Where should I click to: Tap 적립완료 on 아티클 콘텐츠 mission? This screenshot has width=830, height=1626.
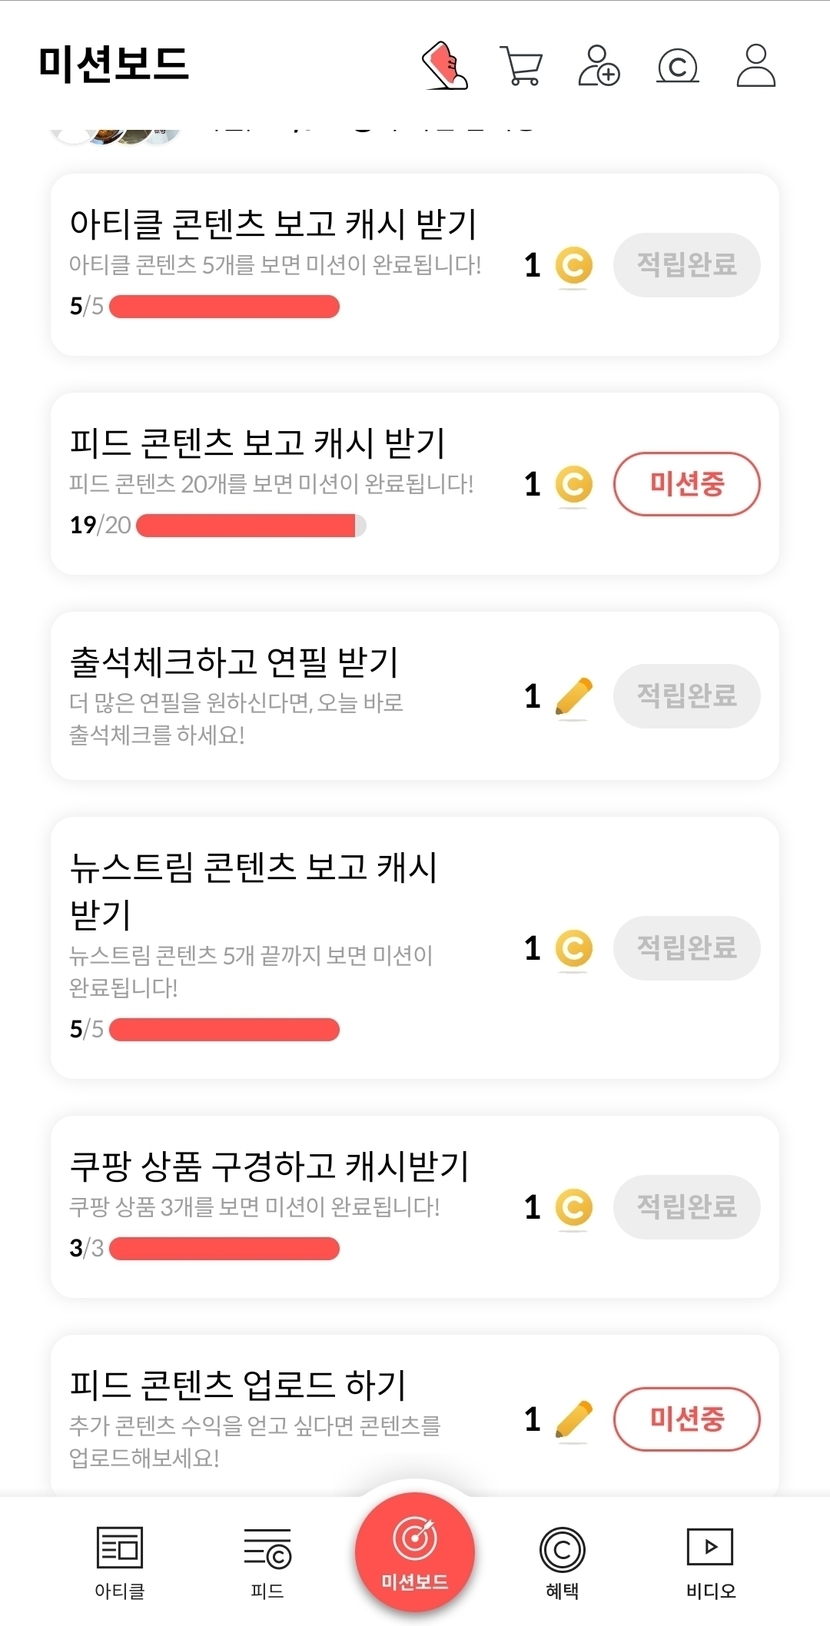[x=687, y=265]
